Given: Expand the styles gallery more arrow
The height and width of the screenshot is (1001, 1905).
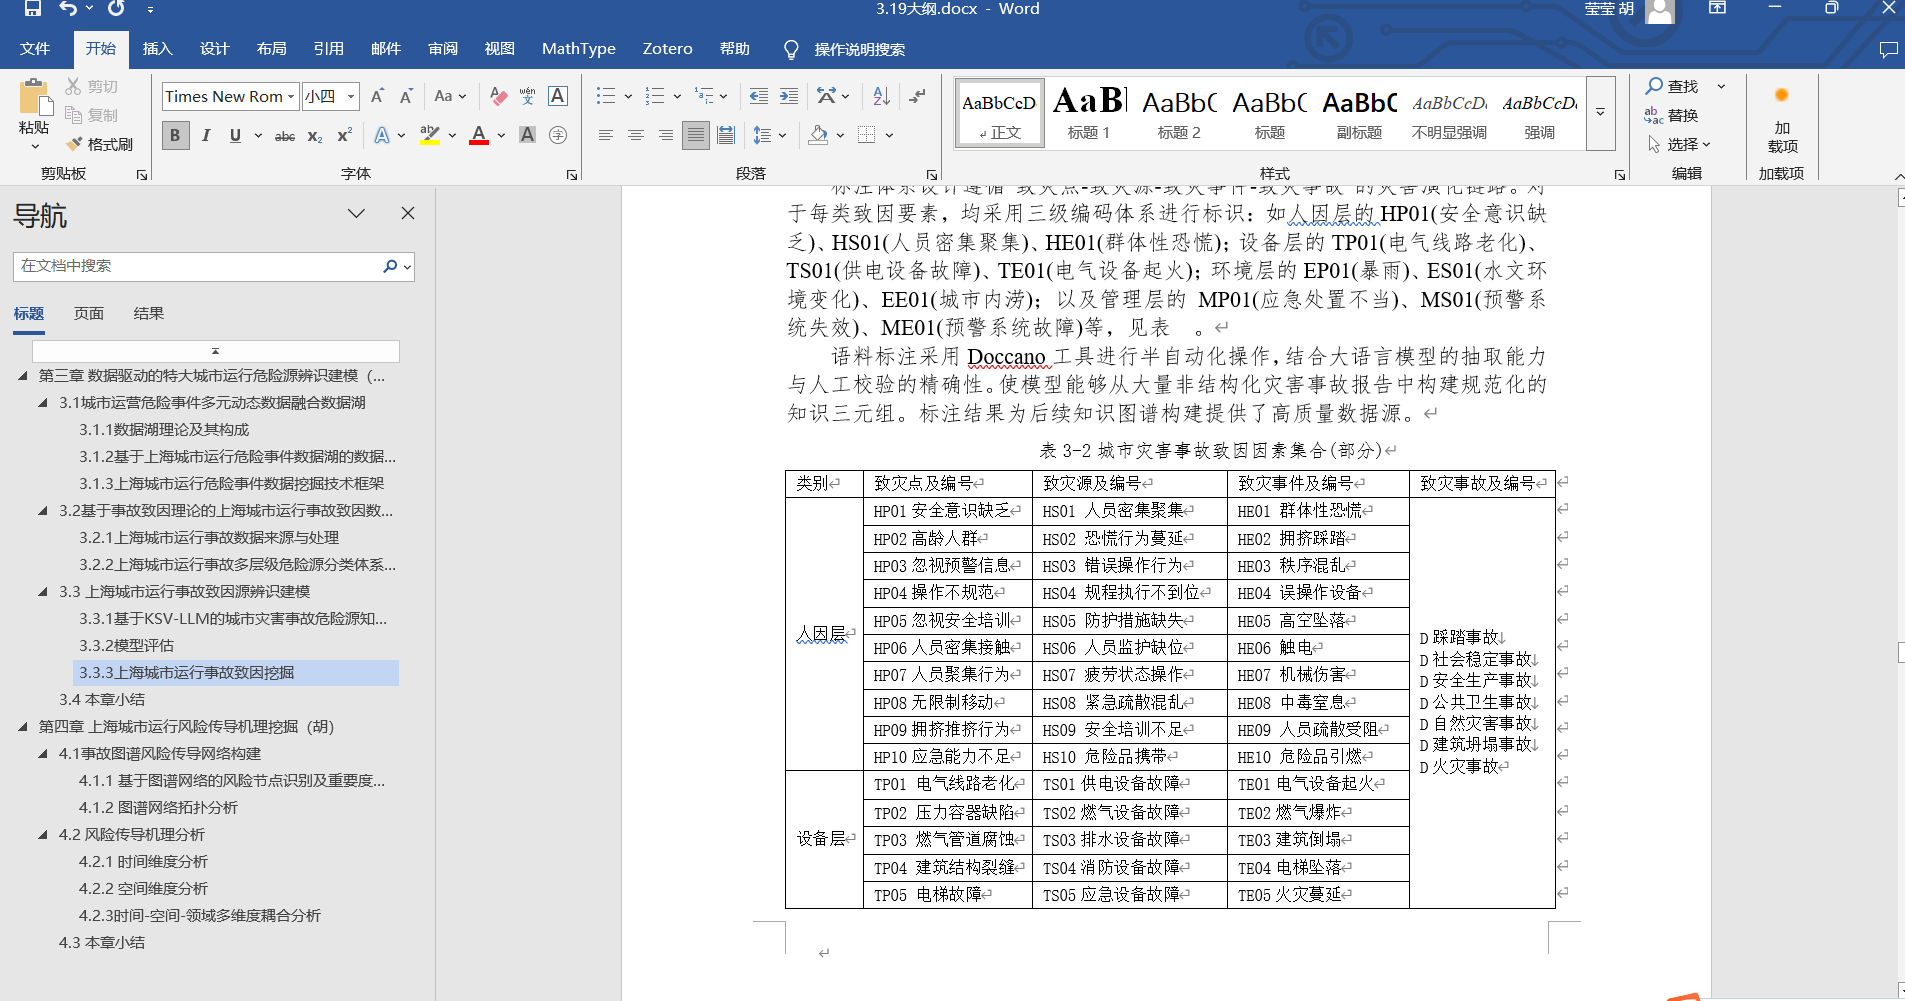Looking at the screenshot, I should coord(1600,113).
